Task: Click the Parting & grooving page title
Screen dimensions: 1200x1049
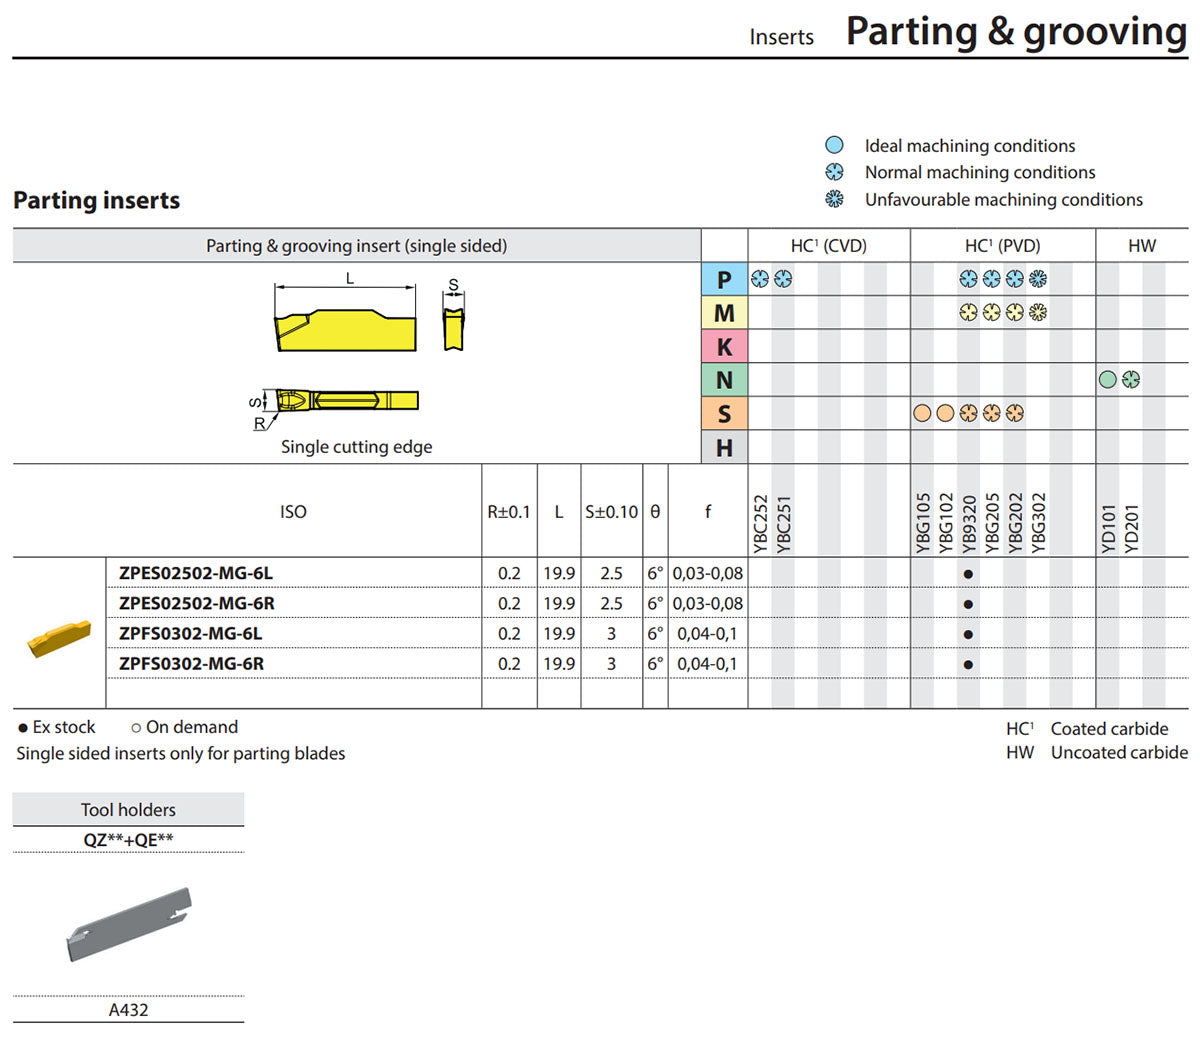Action: (x=1016, y=31)
